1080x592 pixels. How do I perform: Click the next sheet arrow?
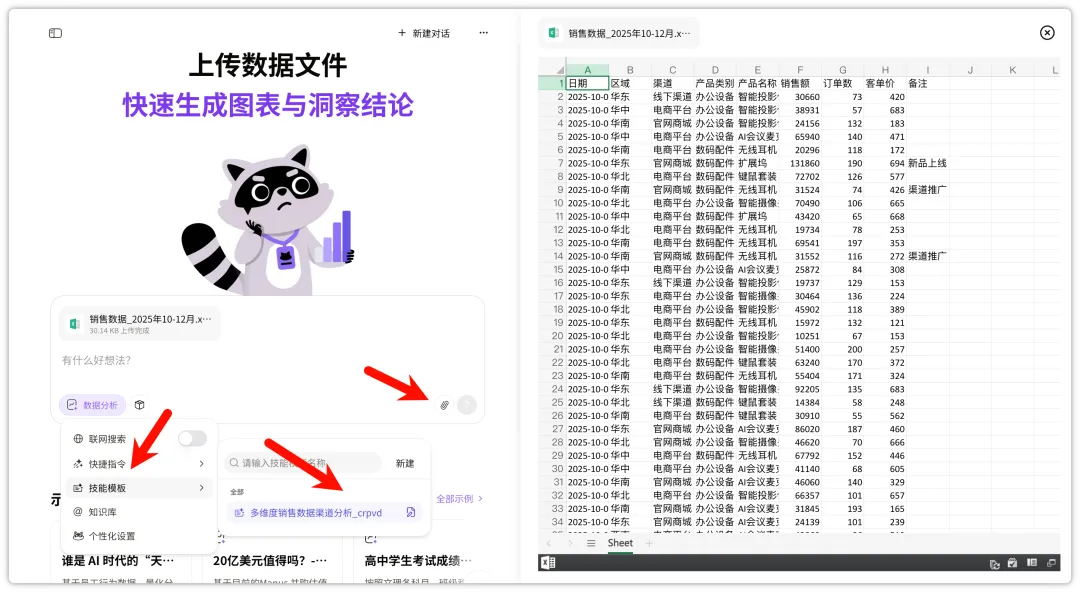click(x=570, y=543)
